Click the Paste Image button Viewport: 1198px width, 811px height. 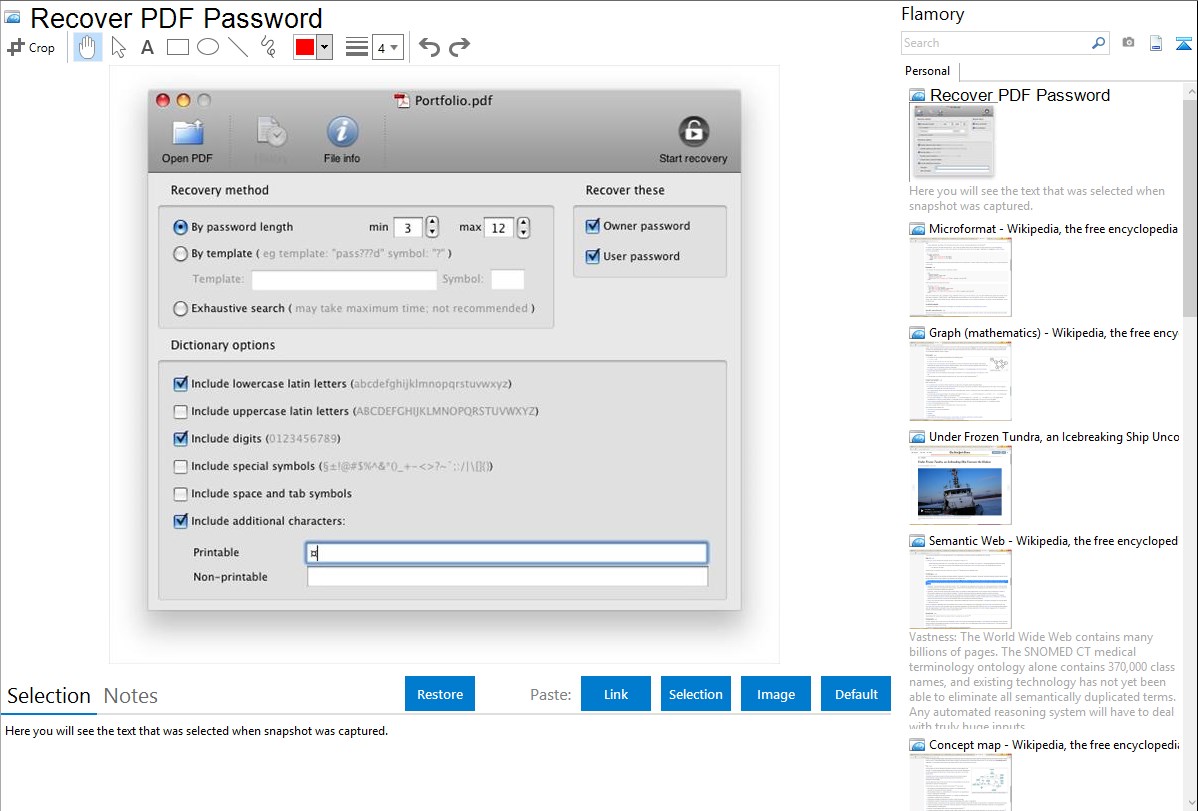[775, 694]
